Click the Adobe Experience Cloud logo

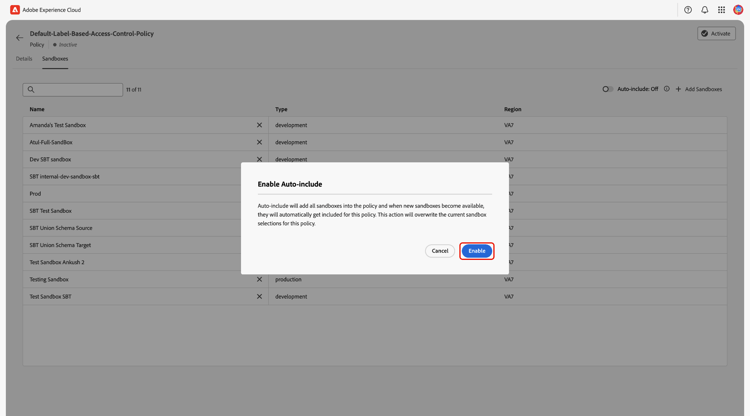coord(15,10)
